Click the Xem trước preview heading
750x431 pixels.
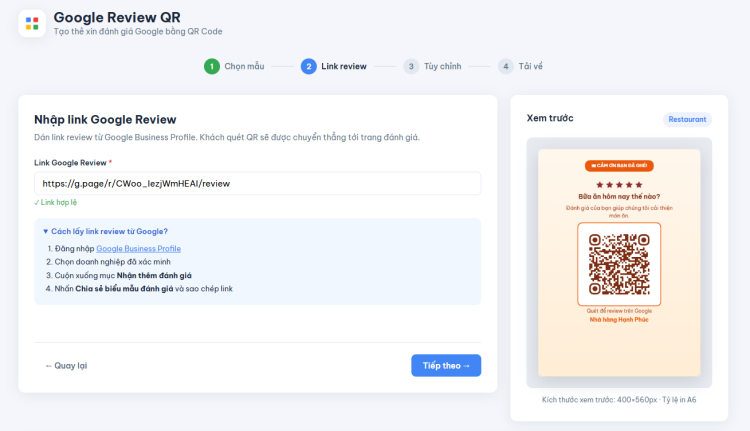tap(550, 118)
